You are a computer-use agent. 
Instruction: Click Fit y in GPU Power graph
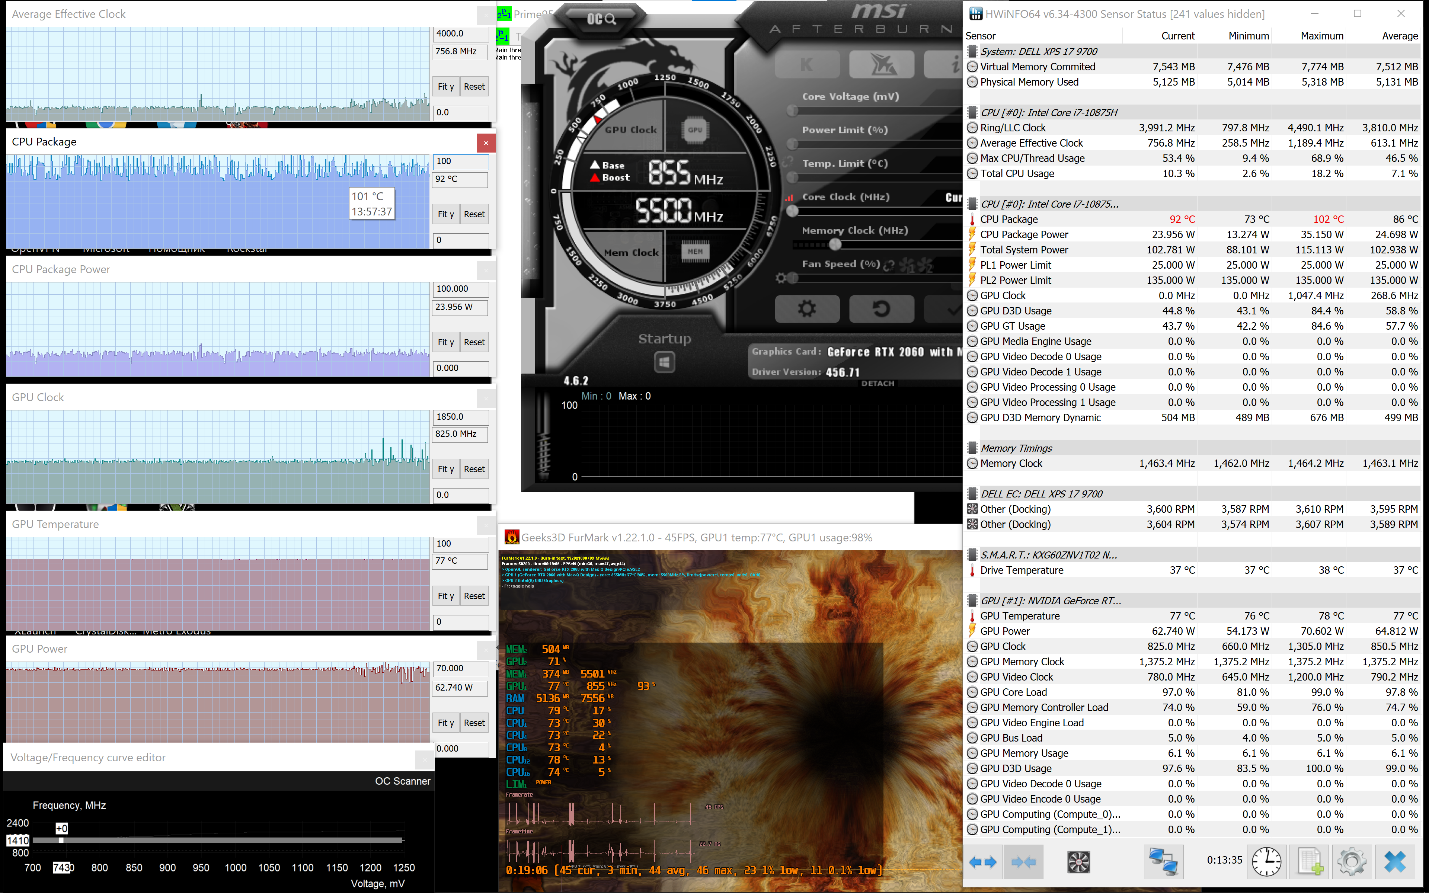coord(446,723)
